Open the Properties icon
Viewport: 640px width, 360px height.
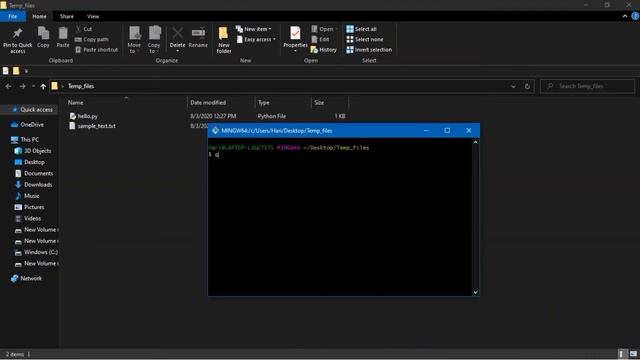pos(295,33)
